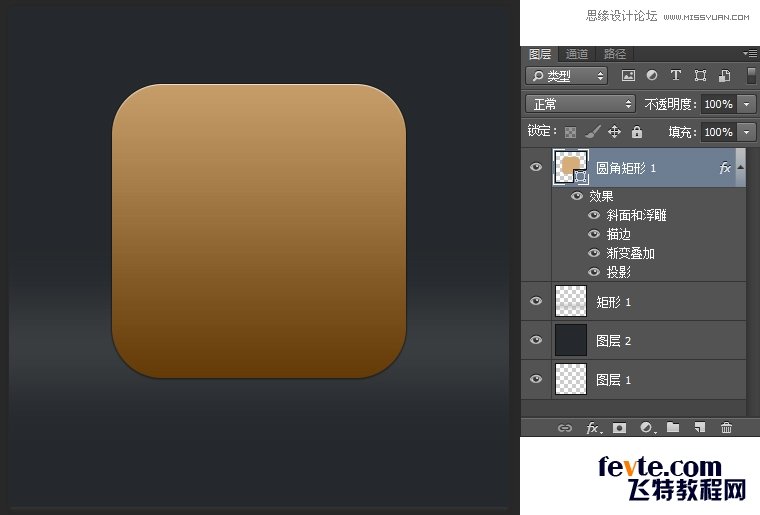
Task: Open the 填充 slider arrow
Action: click(746, 132)
